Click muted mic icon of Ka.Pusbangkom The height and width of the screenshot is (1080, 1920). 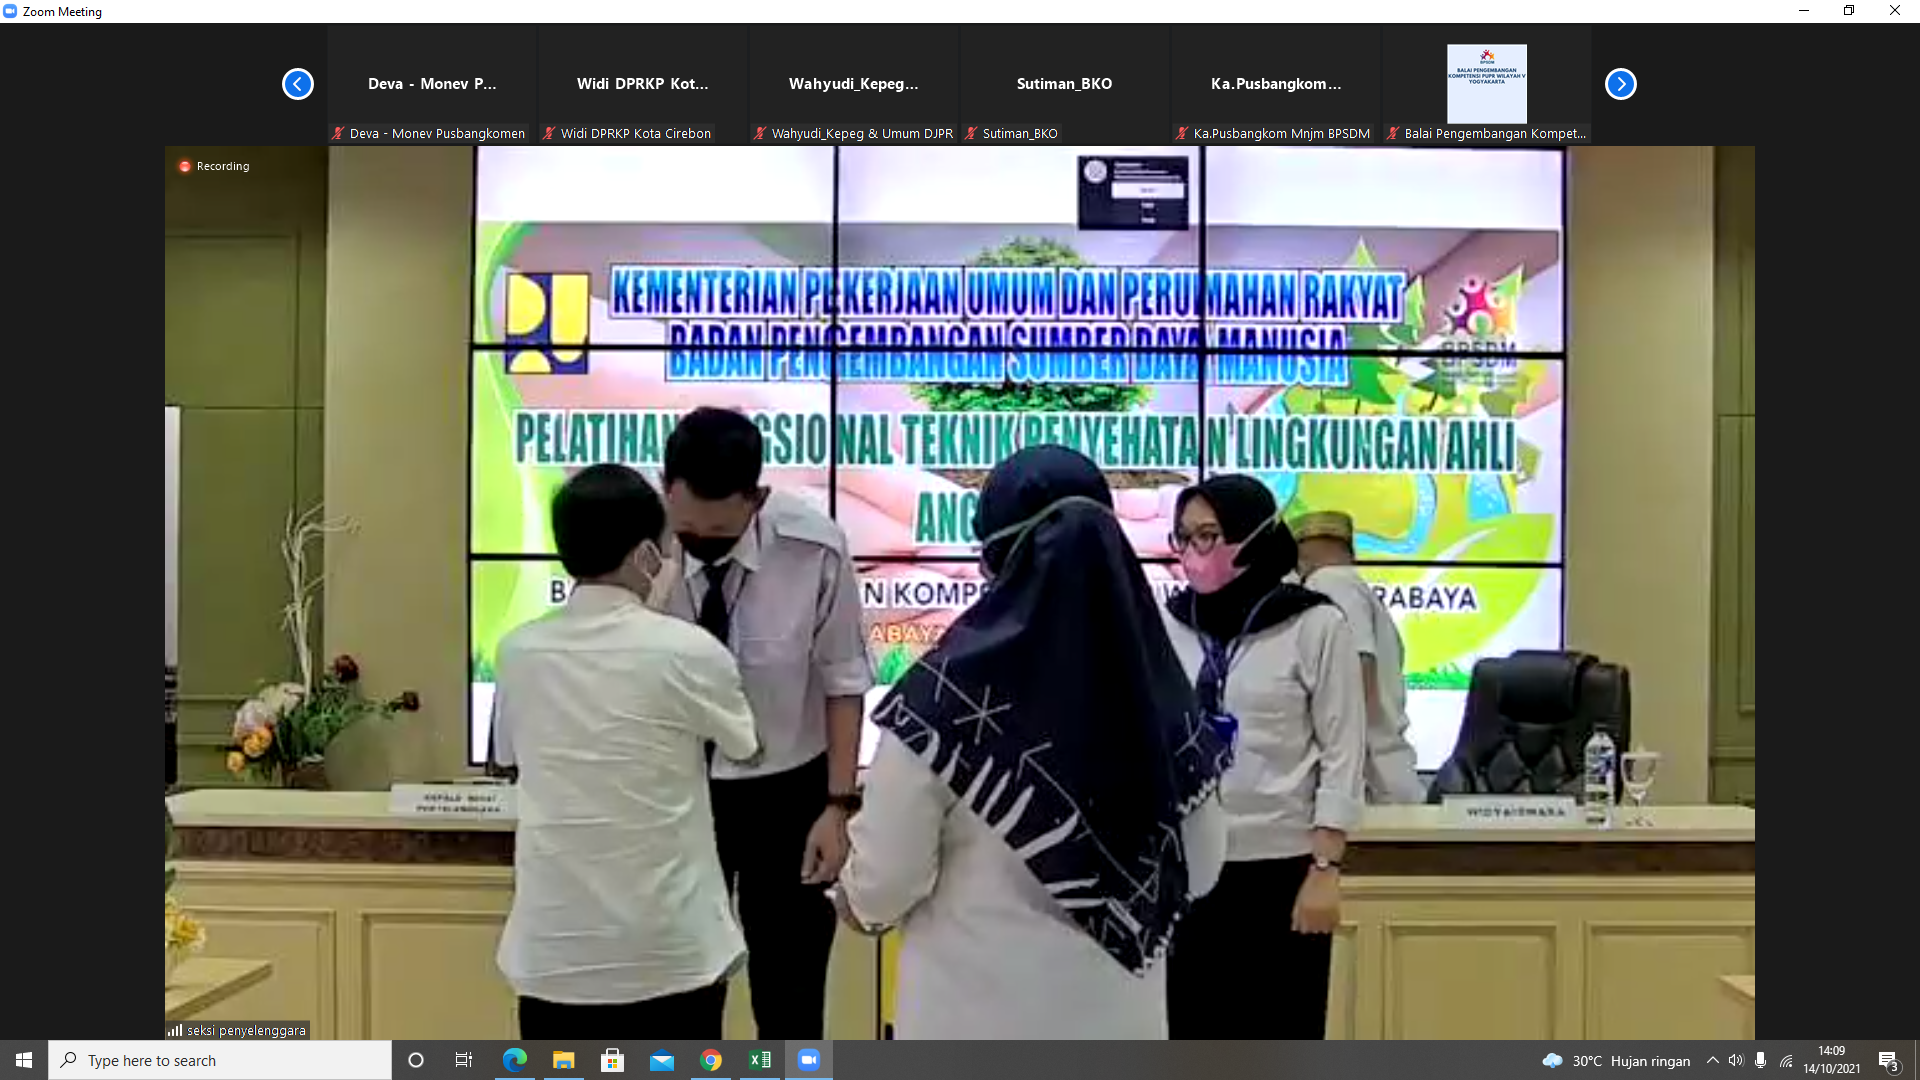(x=1182, y=133)
